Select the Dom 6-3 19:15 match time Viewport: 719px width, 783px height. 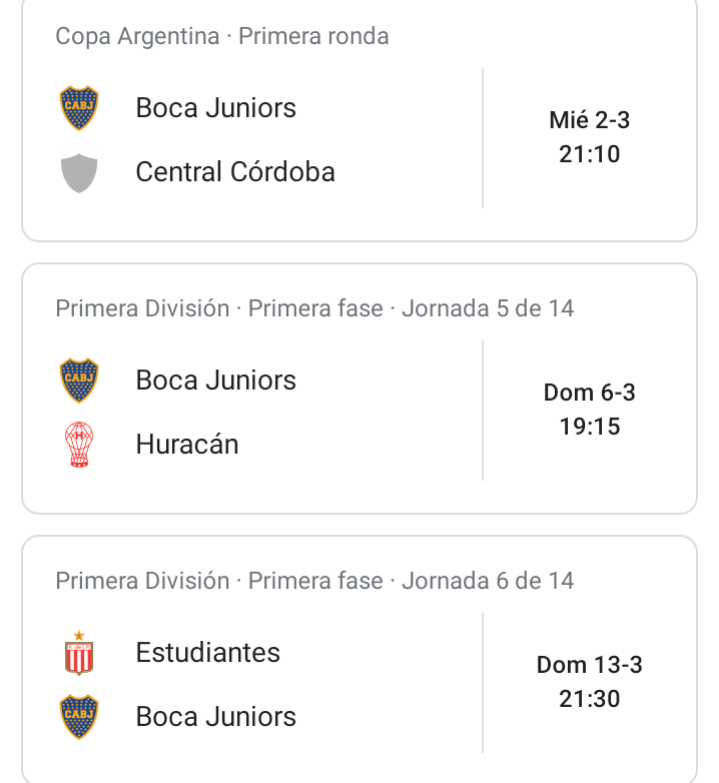click(x=589, y=409)
